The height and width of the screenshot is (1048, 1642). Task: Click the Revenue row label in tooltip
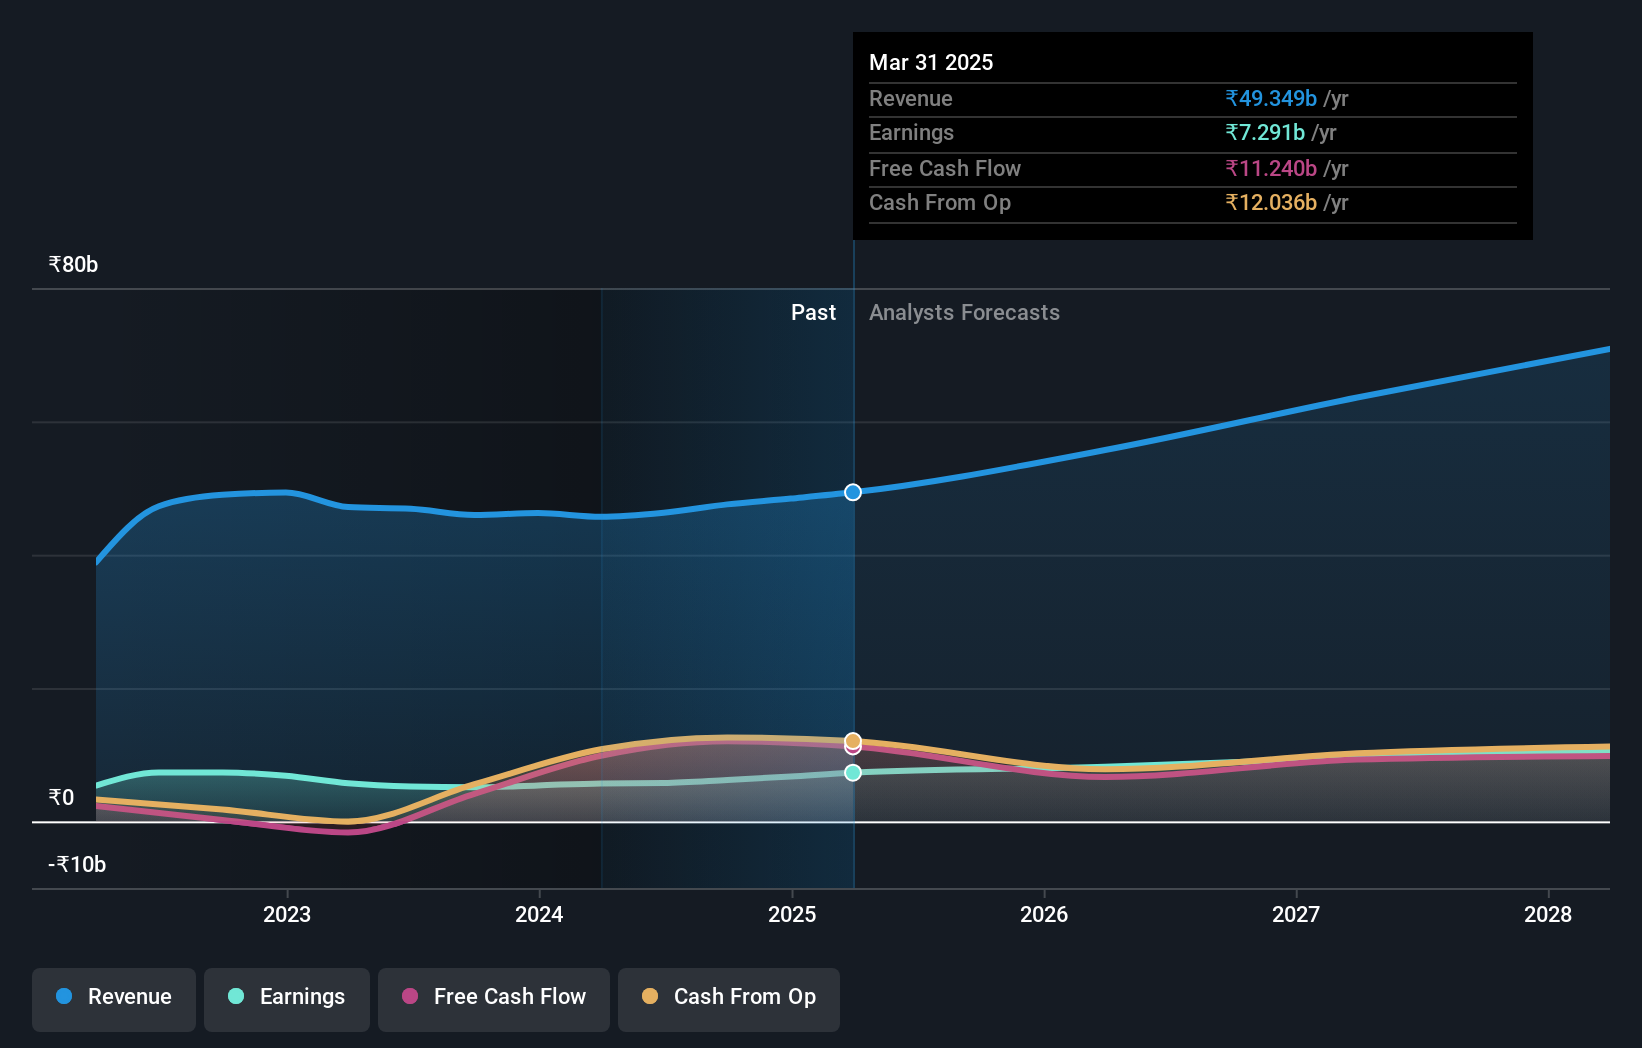pyautogui.click(x=911, y=99)
